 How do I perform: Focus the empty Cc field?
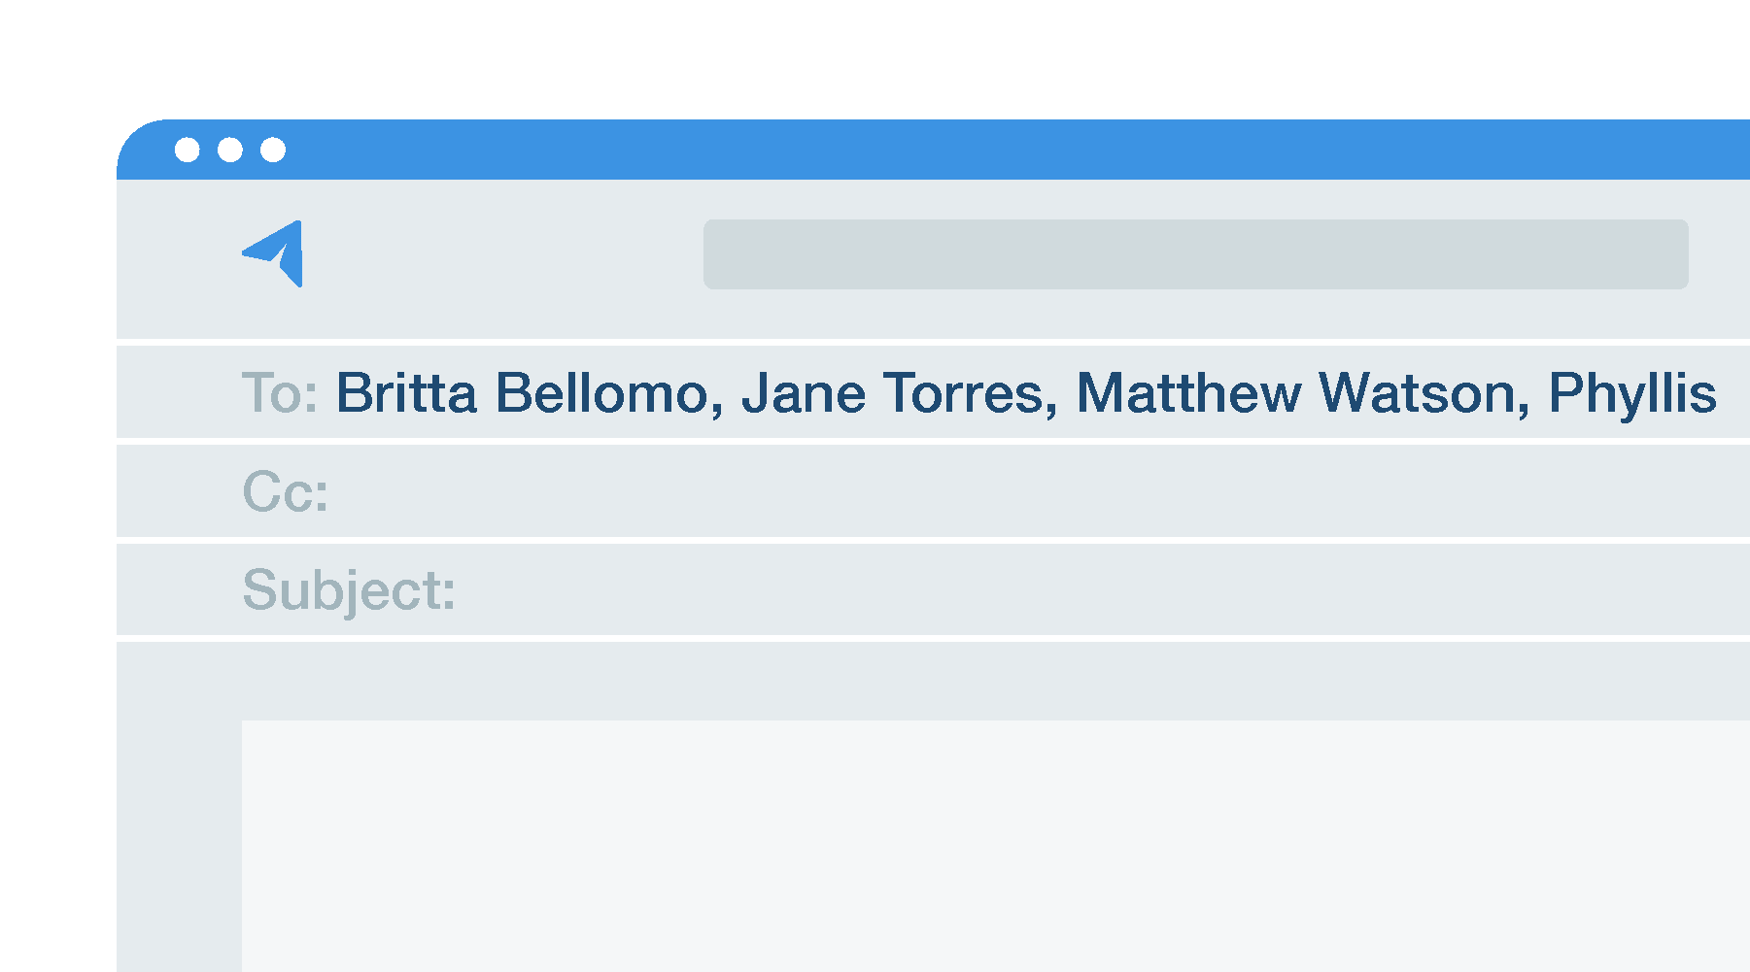(x=1000, y=492)
